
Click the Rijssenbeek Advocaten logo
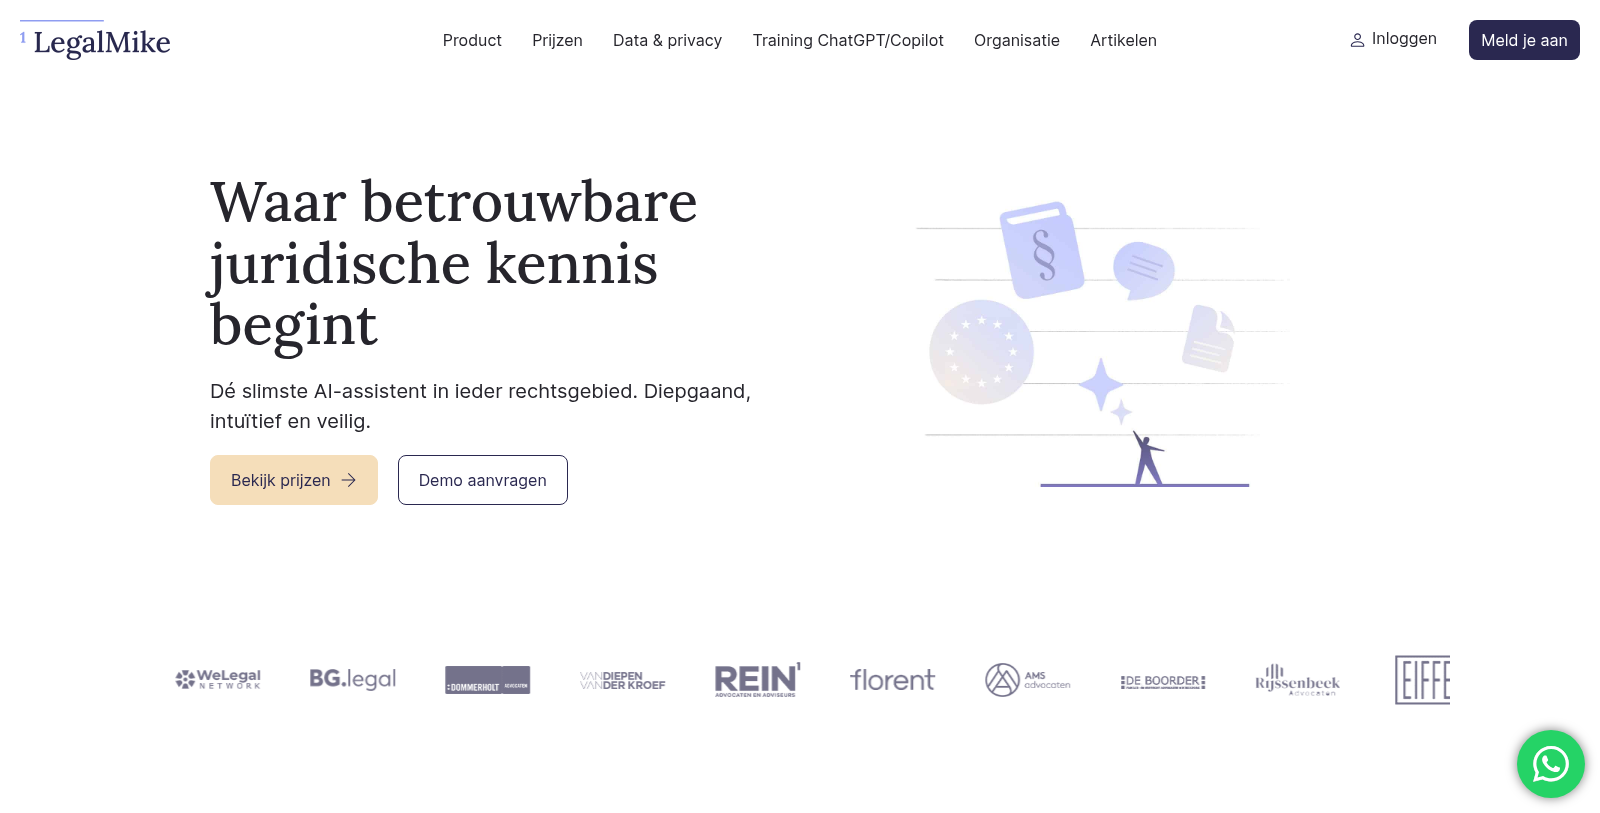(1297, 680)
